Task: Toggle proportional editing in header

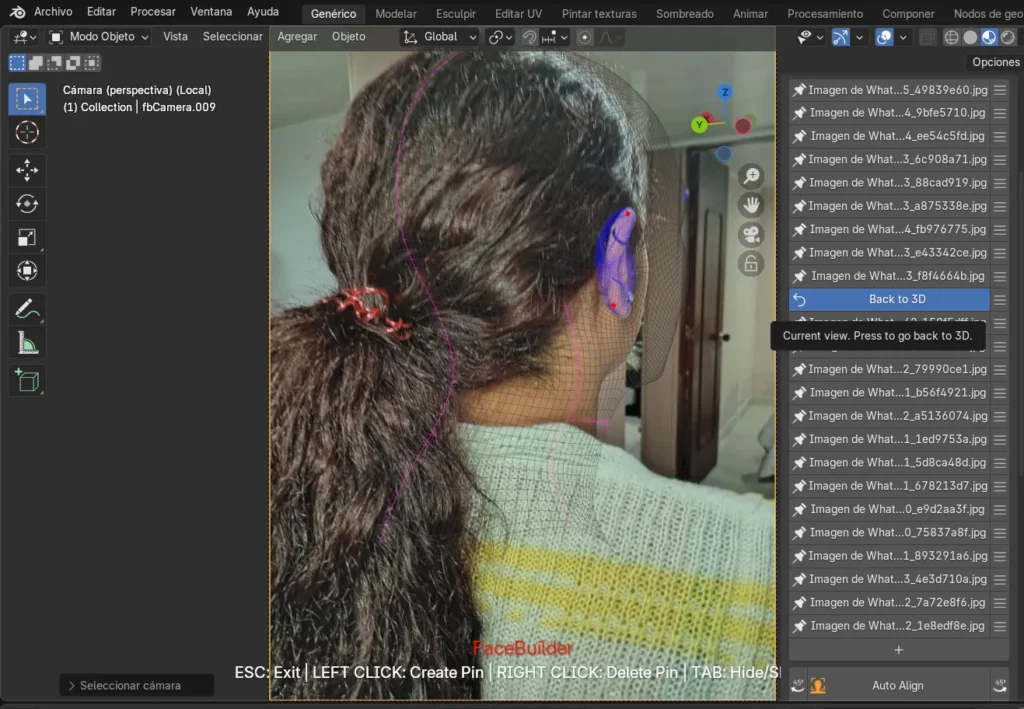Action: tap(585, 37)
